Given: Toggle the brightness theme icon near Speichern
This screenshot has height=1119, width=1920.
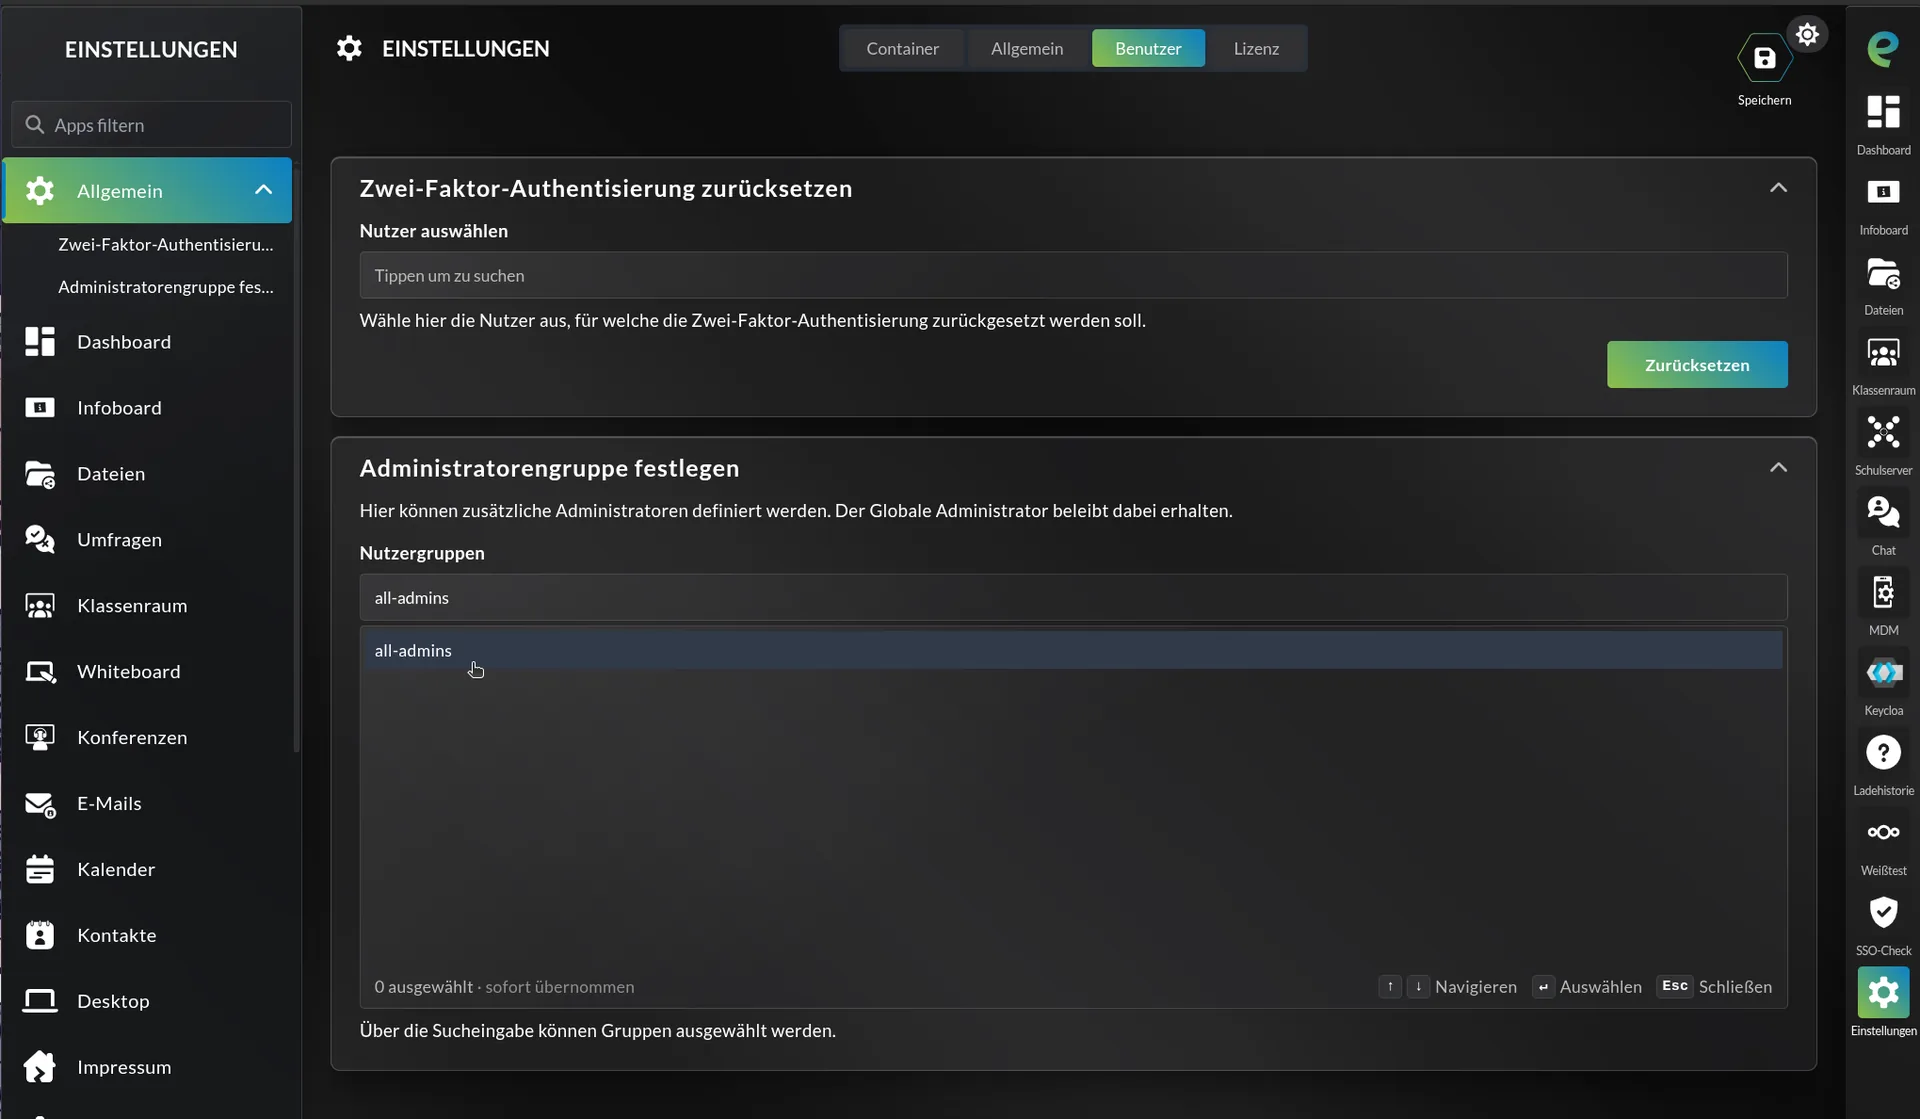Looking at the screenshot, I should pyautogui.click(x=1807, y=34).
